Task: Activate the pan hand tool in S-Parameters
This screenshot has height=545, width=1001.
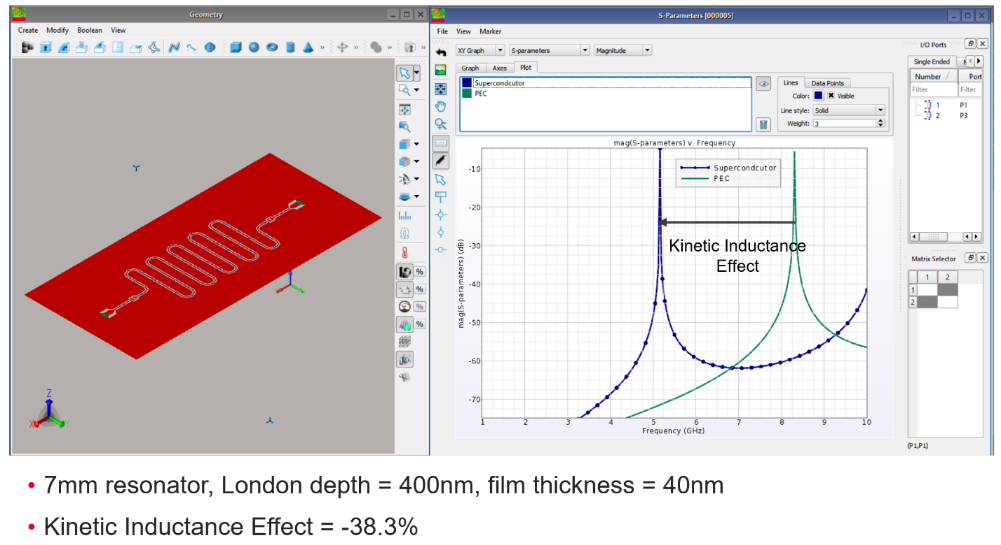Action: 440,106
